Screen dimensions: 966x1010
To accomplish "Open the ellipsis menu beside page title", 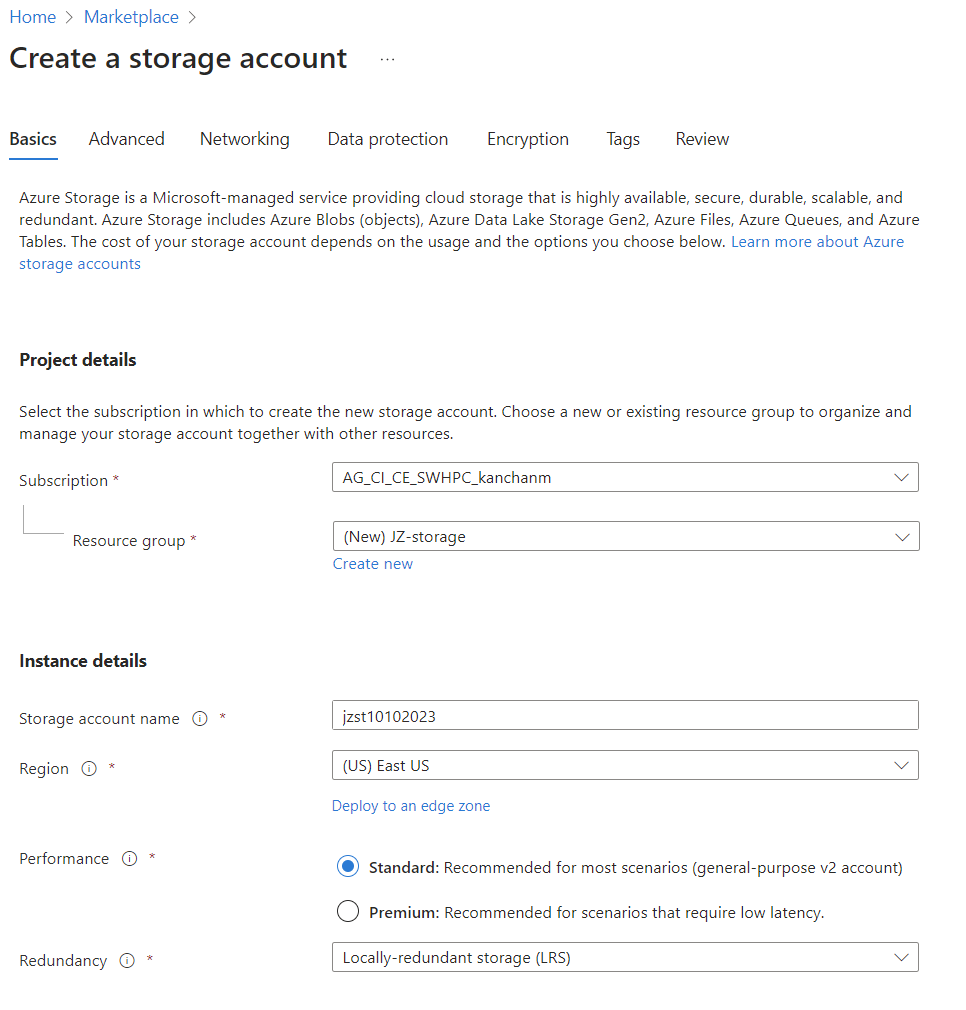I will 387,59.
